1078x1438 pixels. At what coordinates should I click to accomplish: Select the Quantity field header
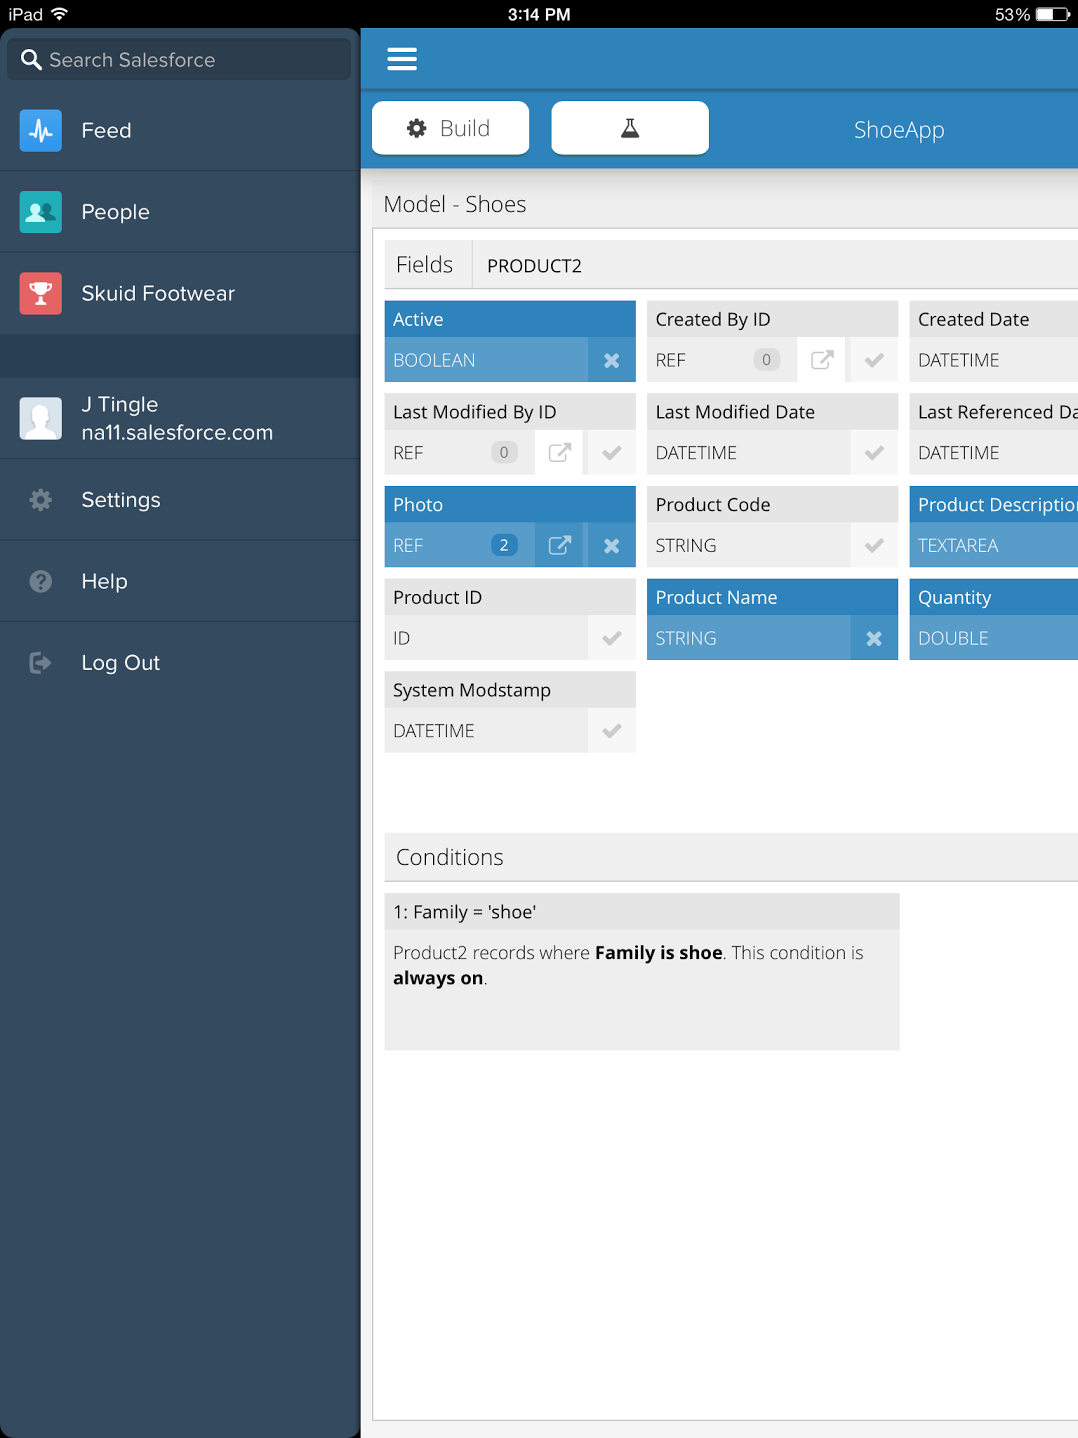pyautogui.click(x=994, y=597)
